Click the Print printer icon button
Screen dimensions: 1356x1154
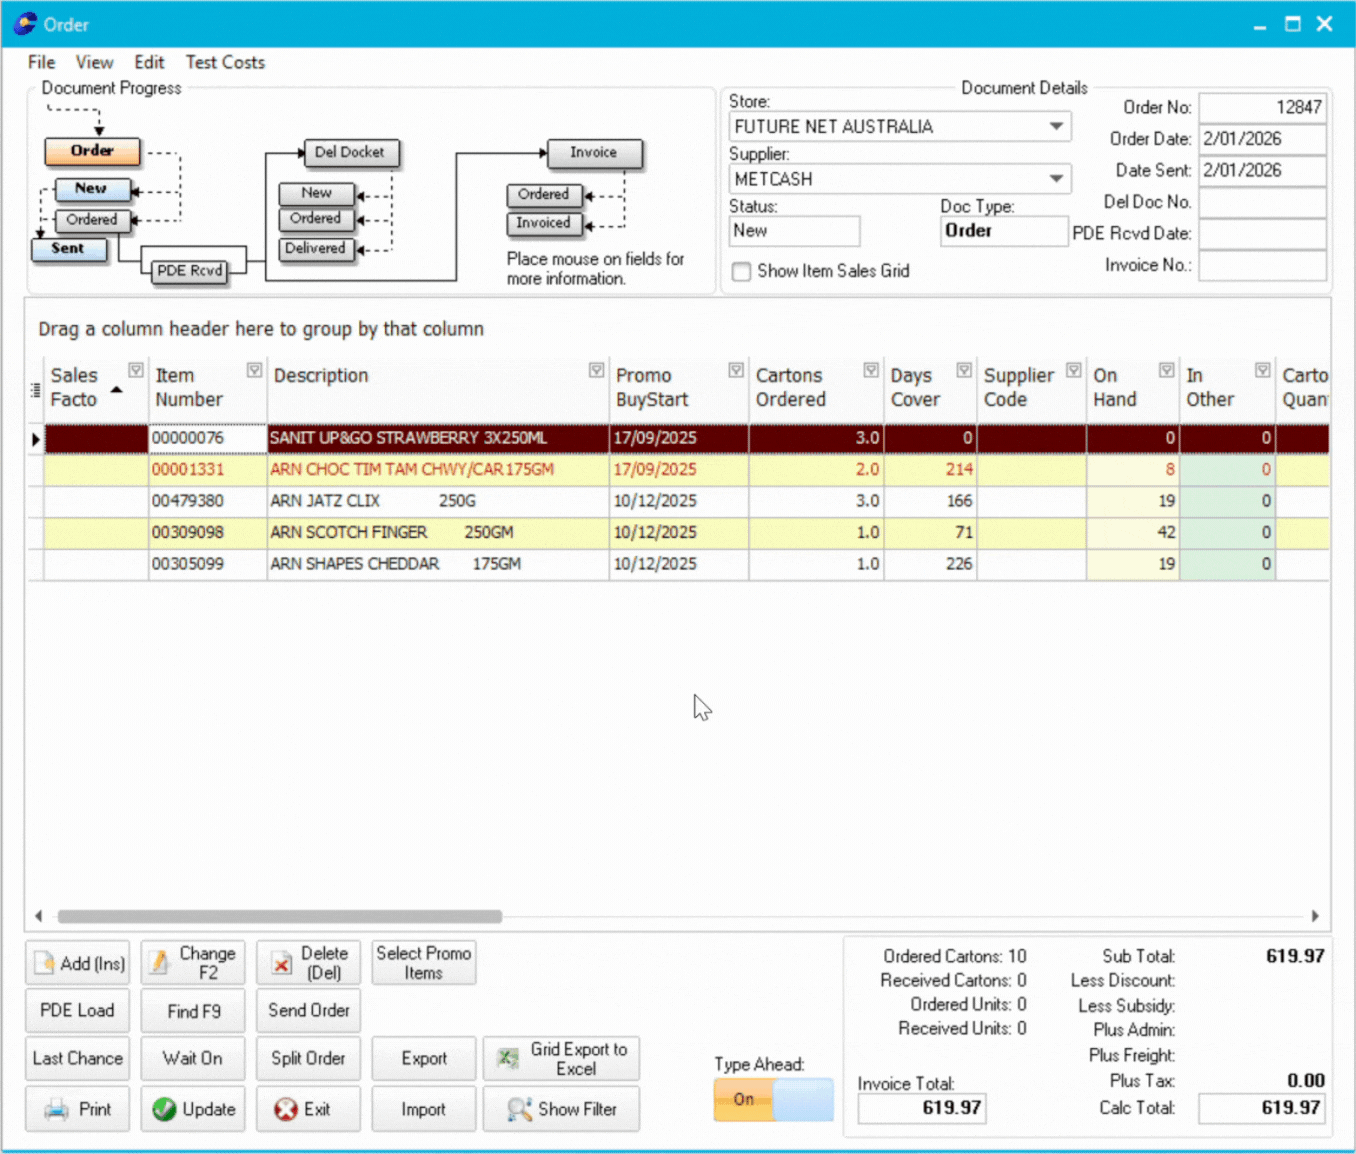tap(78, 1109)
